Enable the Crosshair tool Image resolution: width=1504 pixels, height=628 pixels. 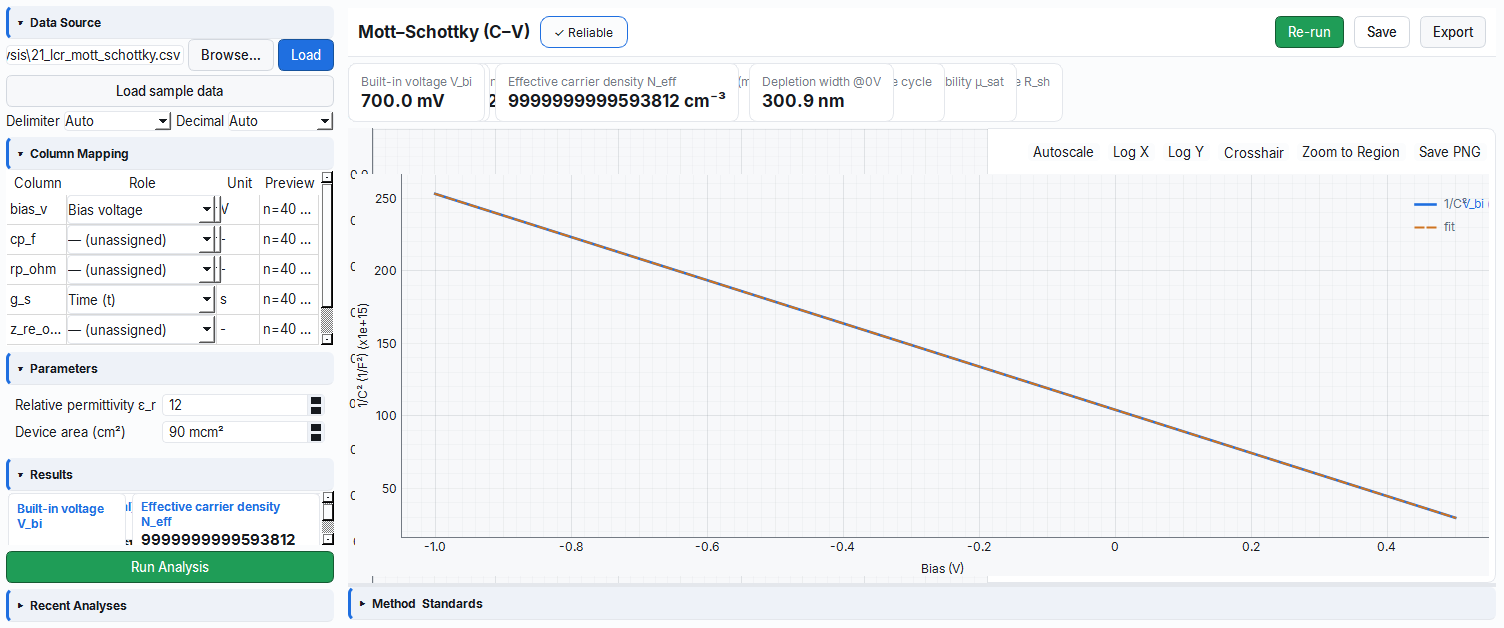tap(1254, 152)
